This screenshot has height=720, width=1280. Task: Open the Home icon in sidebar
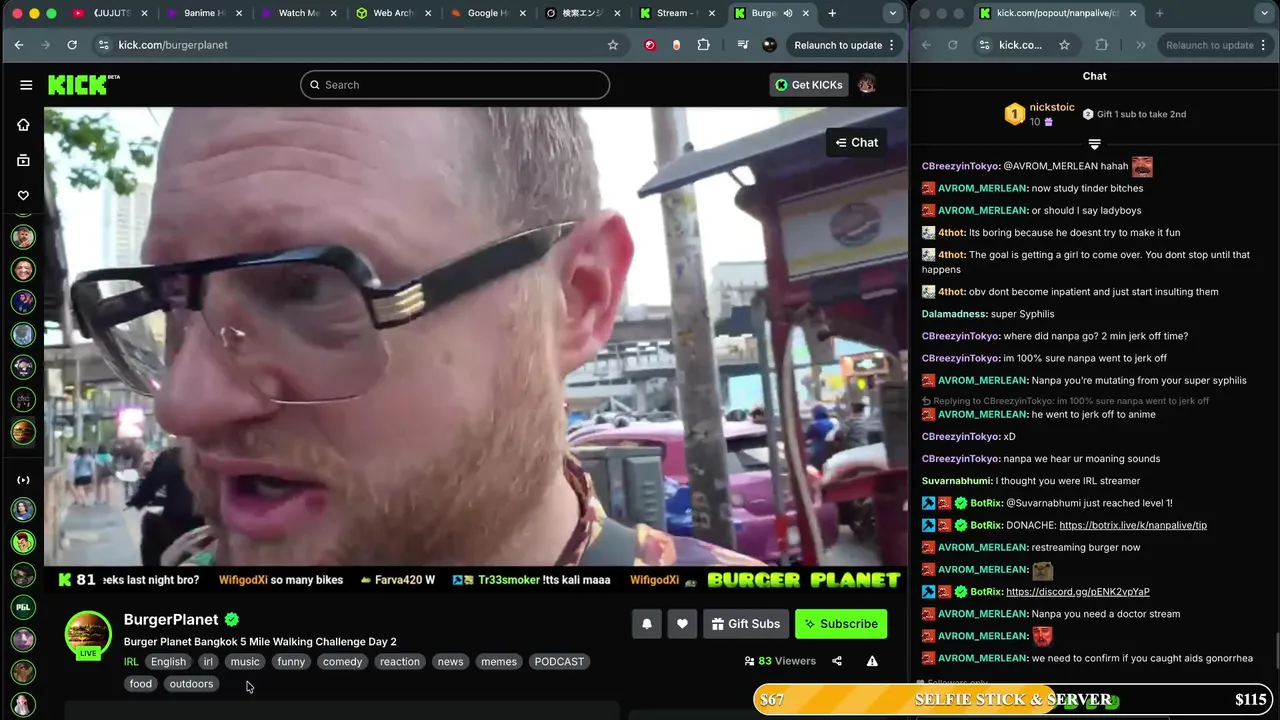coord(23,125)
